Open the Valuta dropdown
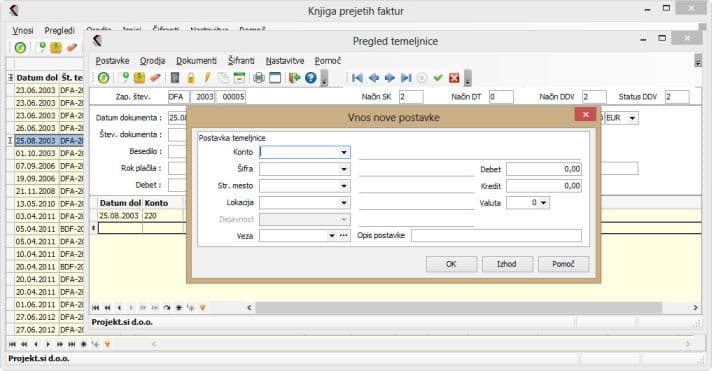 (544, 203)
